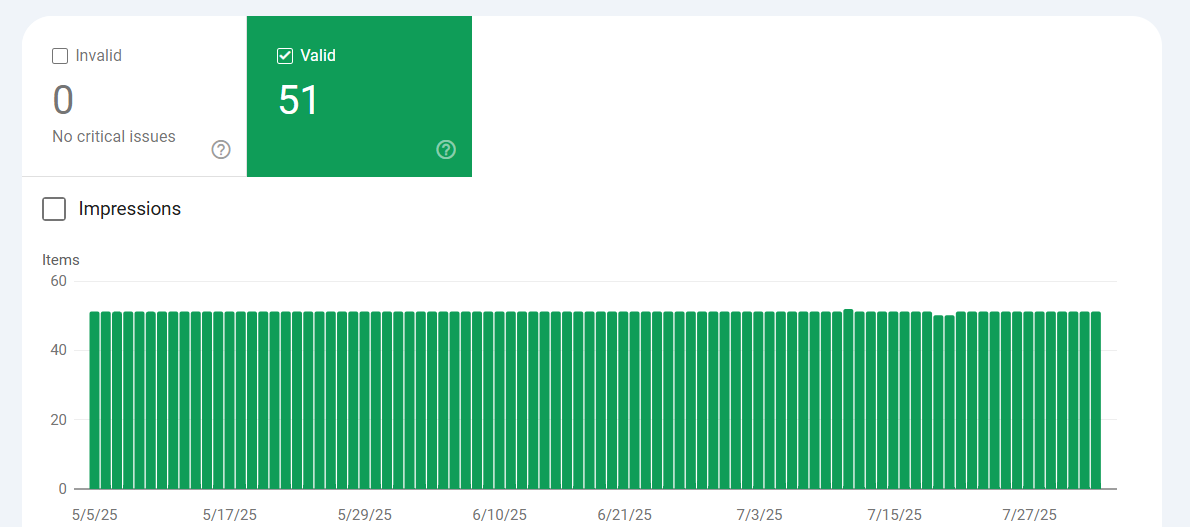Select the earliest bar above 5/5/25
The image size is (1190, 527).
point(95,400)
